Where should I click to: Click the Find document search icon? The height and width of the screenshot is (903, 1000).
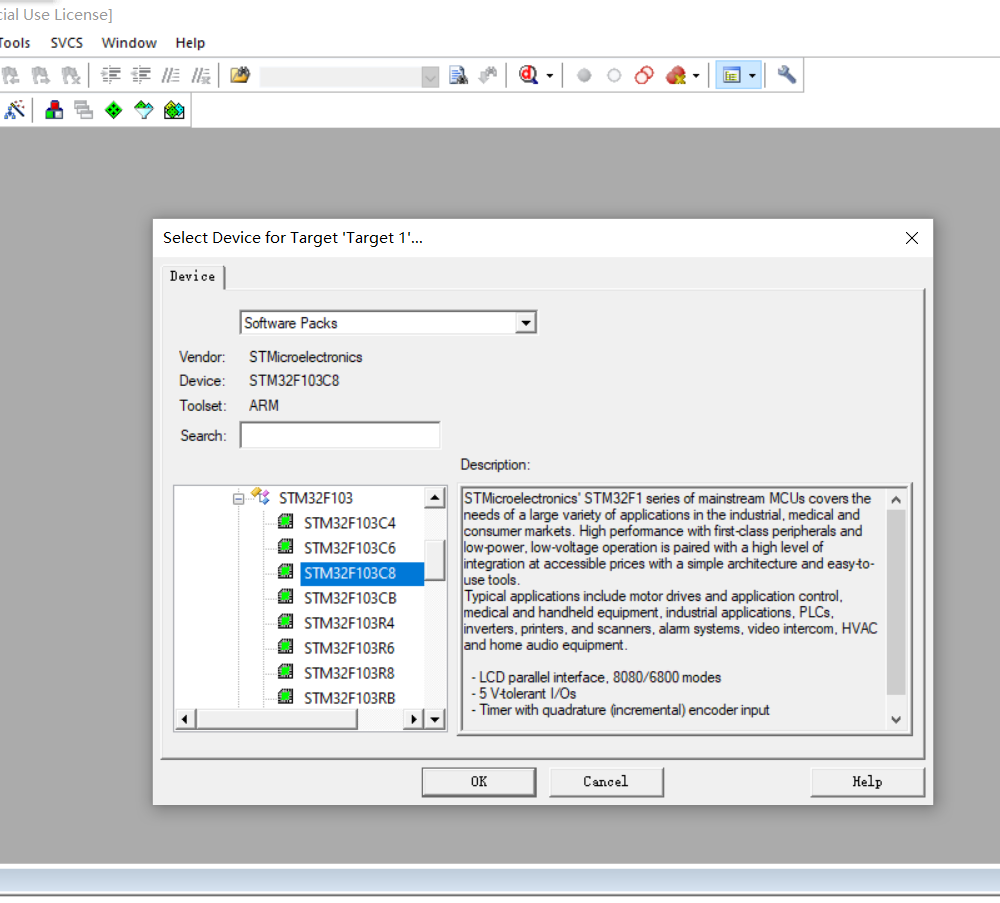pos(458,75)
